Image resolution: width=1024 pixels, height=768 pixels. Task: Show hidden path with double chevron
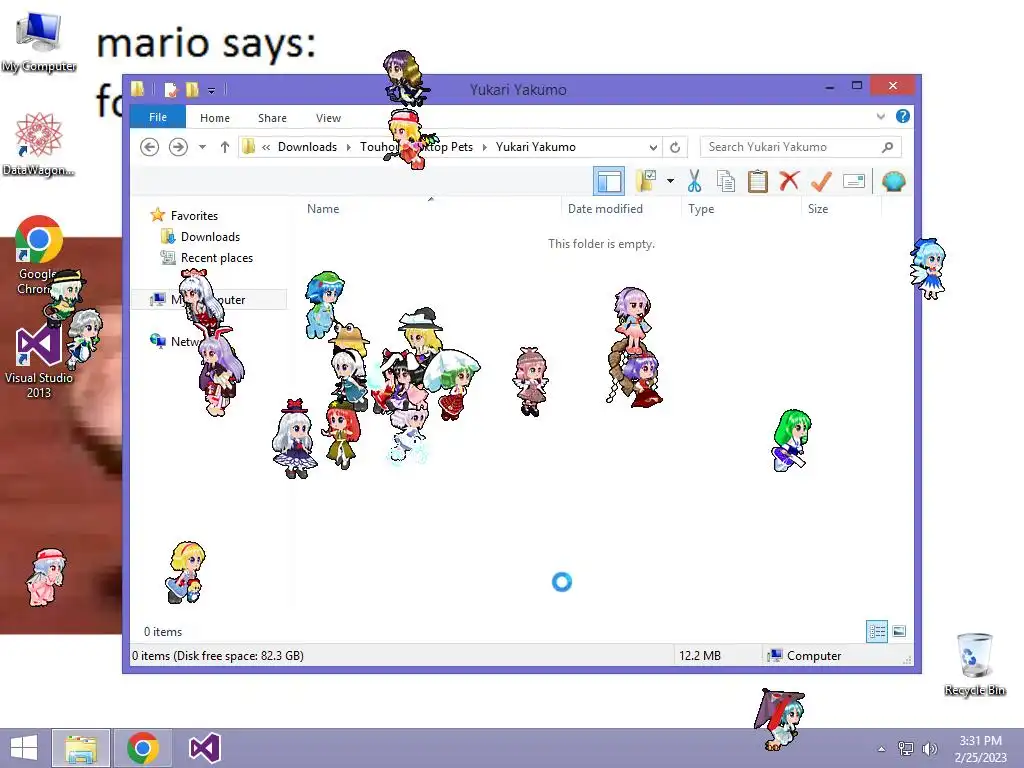[x=266, y=147]
